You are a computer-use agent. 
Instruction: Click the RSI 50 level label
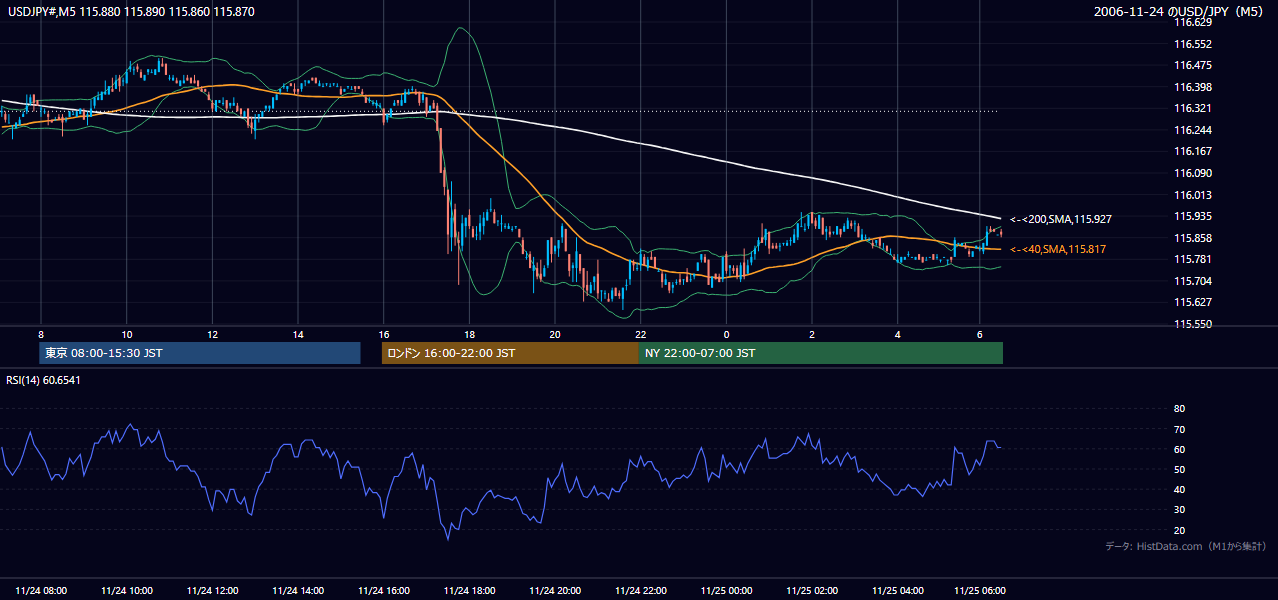tap(1179, 469)
